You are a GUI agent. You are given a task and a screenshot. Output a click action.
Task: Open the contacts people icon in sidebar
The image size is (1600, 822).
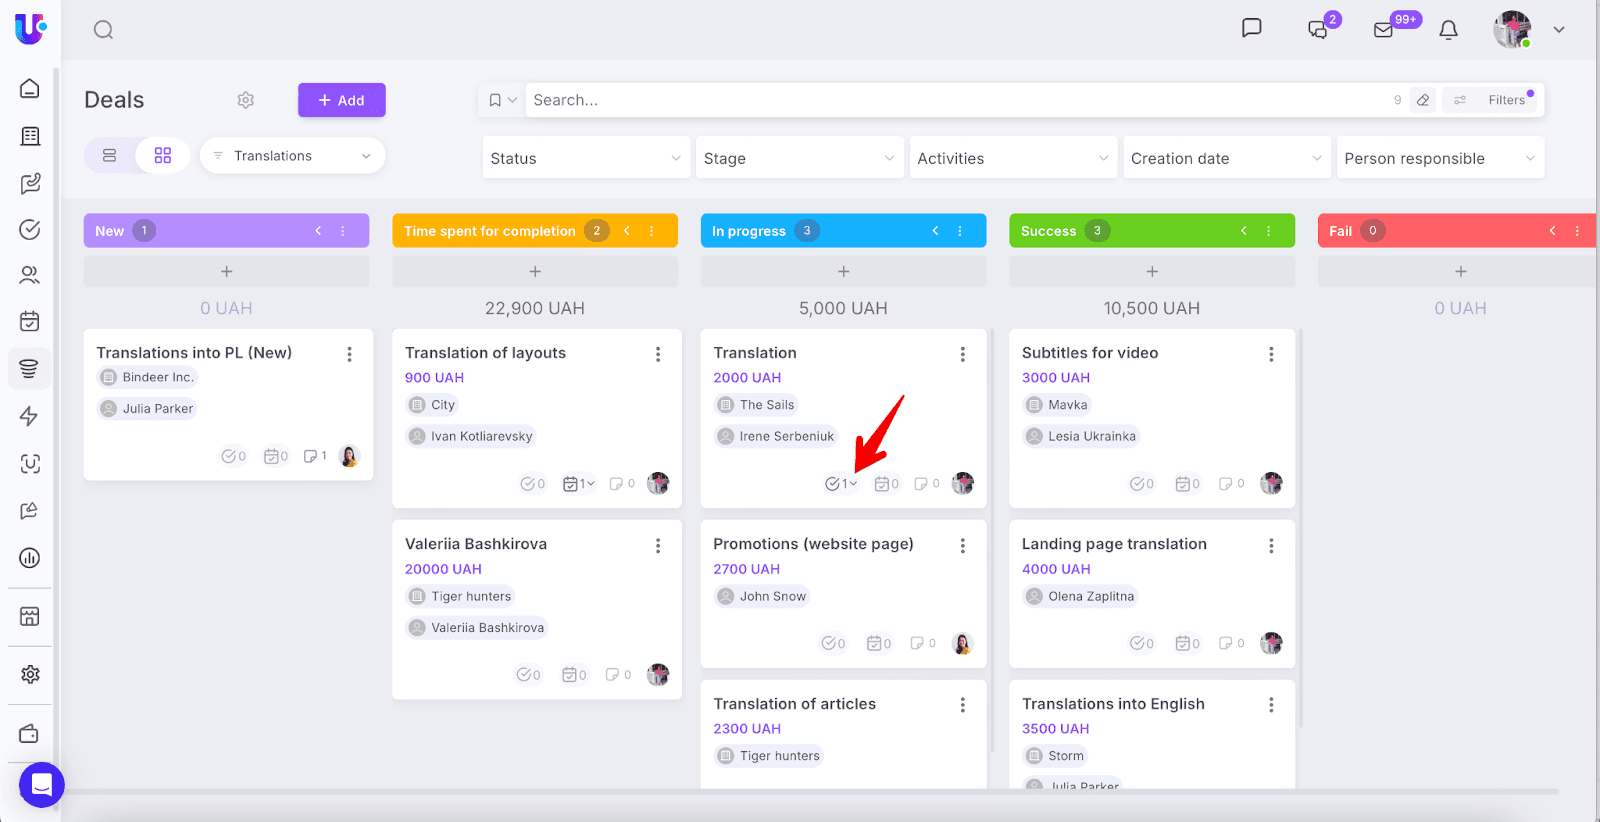pos(30,275)
